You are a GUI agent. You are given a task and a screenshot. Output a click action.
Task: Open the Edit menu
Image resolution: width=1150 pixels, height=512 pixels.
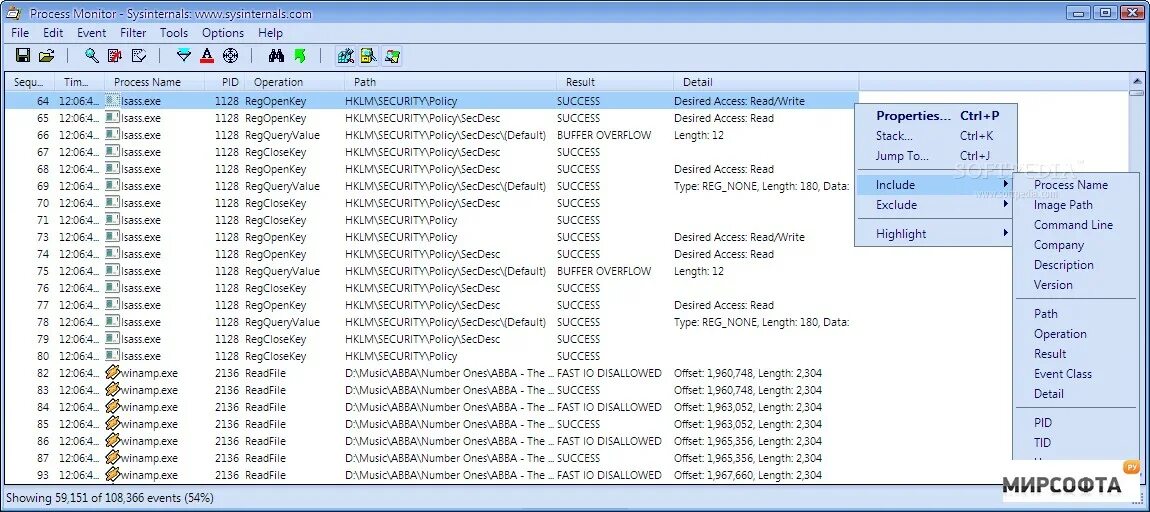(x=53, y=33)
